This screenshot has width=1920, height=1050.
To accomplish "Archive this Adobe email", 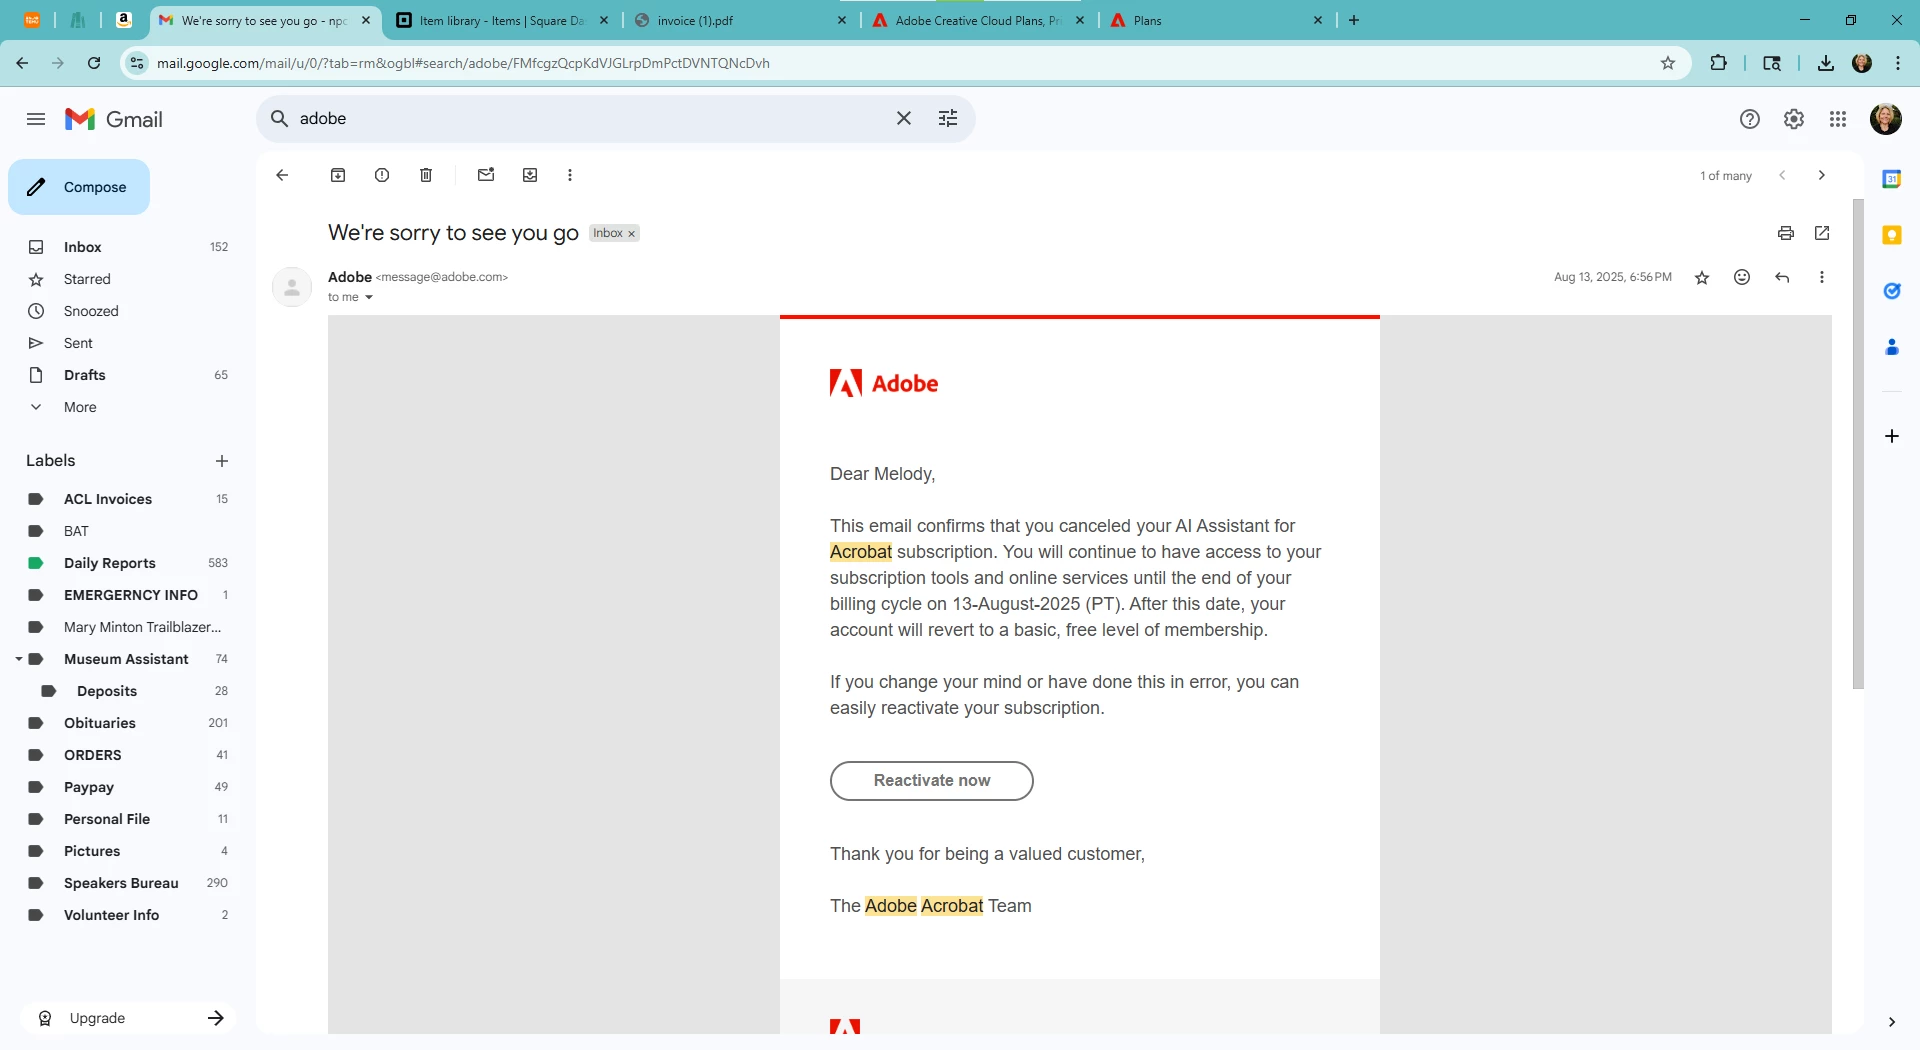I will coord(338,175).
